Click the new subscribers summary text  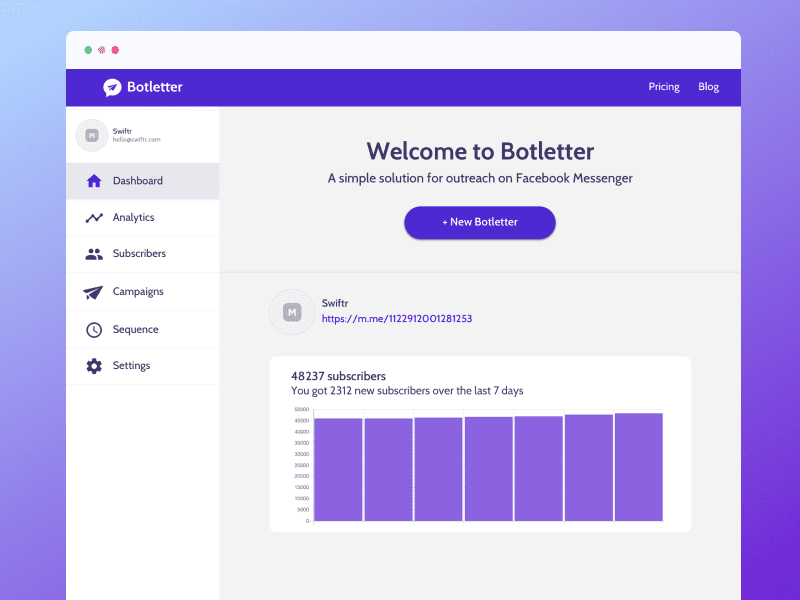(408, 391)
